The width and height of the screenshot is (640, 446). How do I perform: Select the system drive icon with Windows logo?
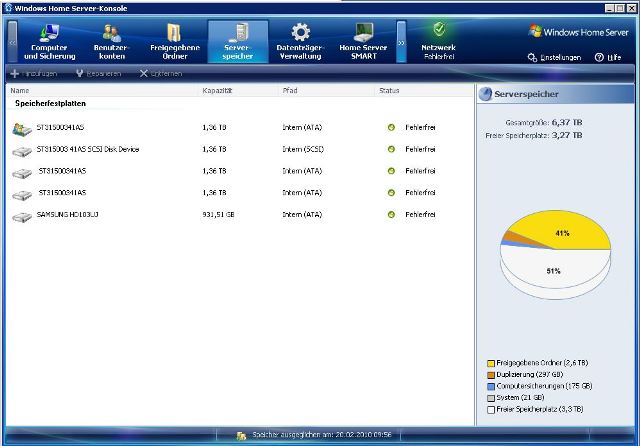22,129
